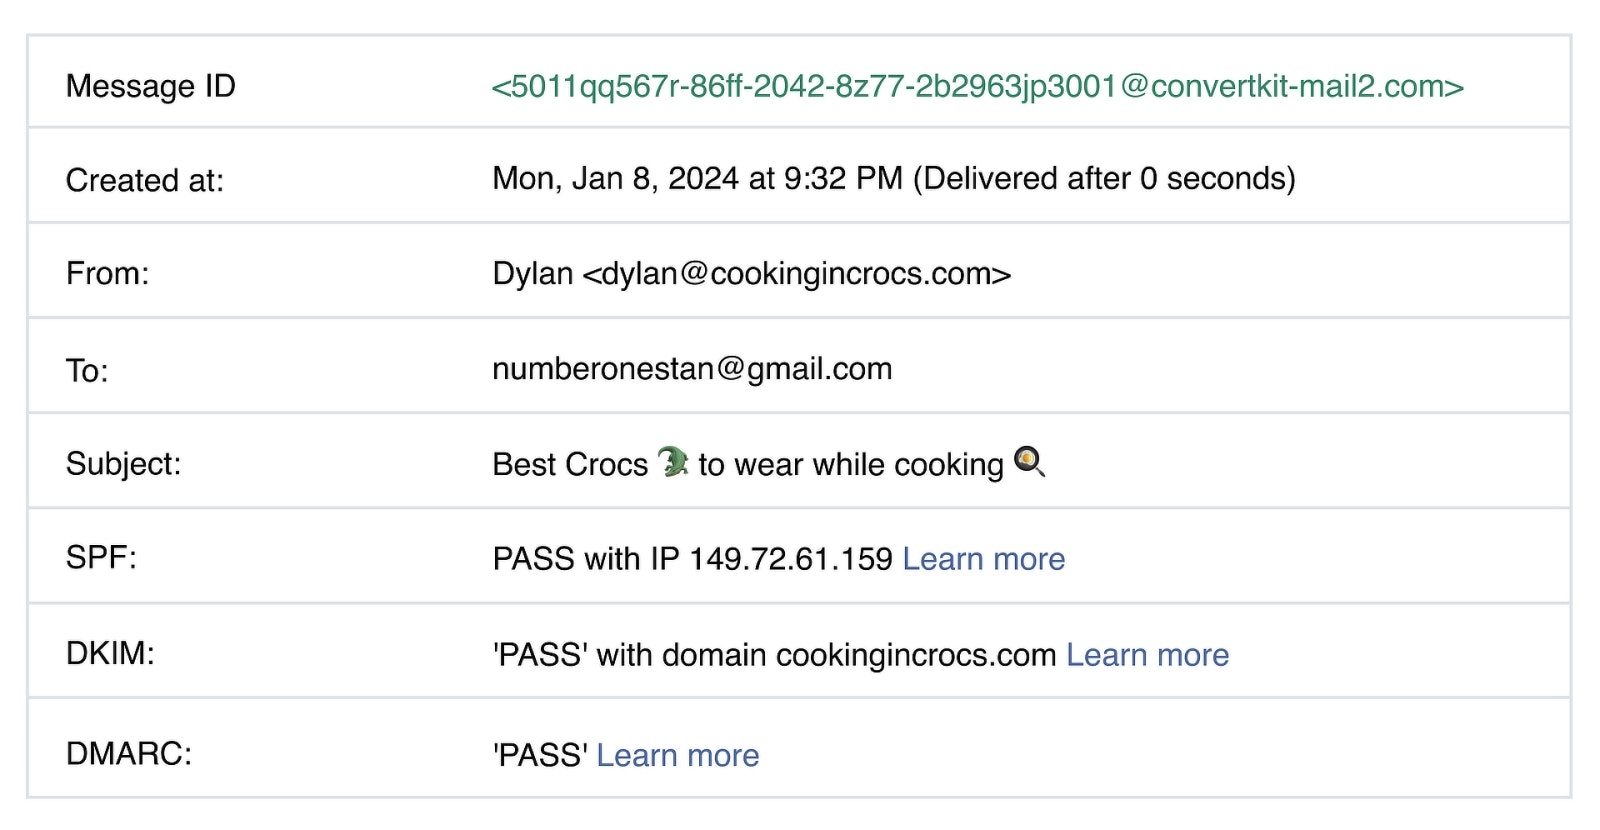Screen dimensions: 1600x830
Task: Click the Message ID row label
Action: point(151,86)
